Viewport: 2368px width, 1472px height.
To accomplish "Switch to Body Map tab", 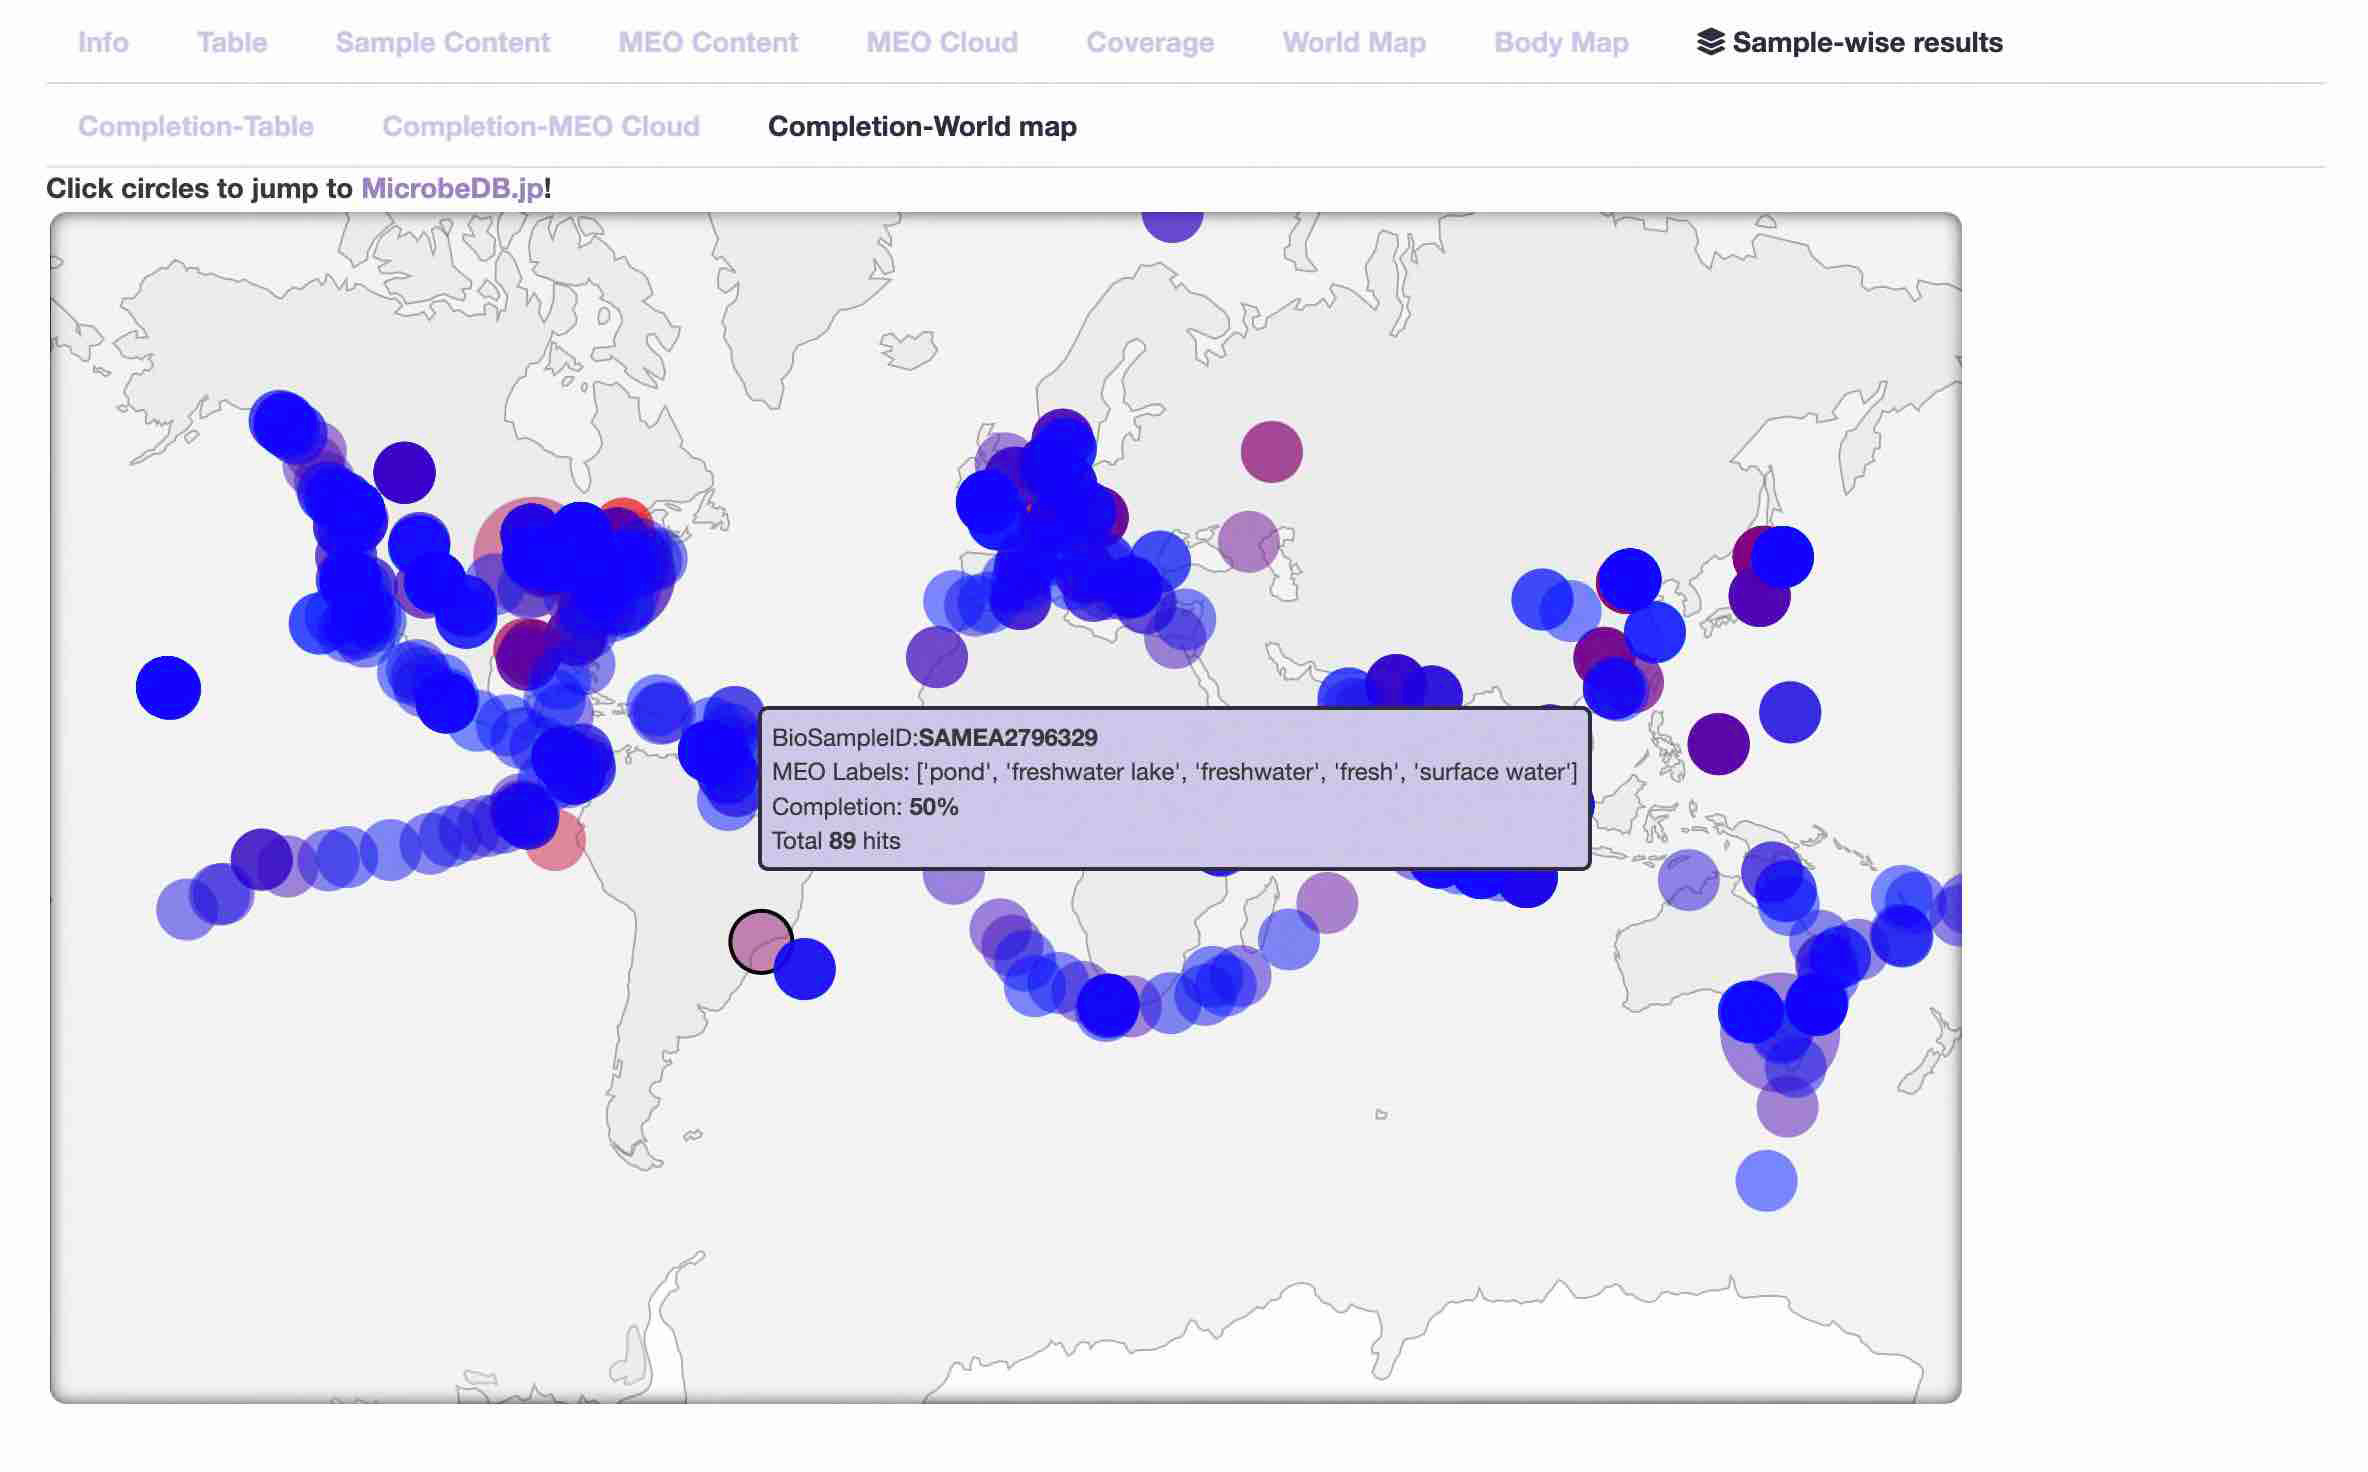I will [1560, 42].
